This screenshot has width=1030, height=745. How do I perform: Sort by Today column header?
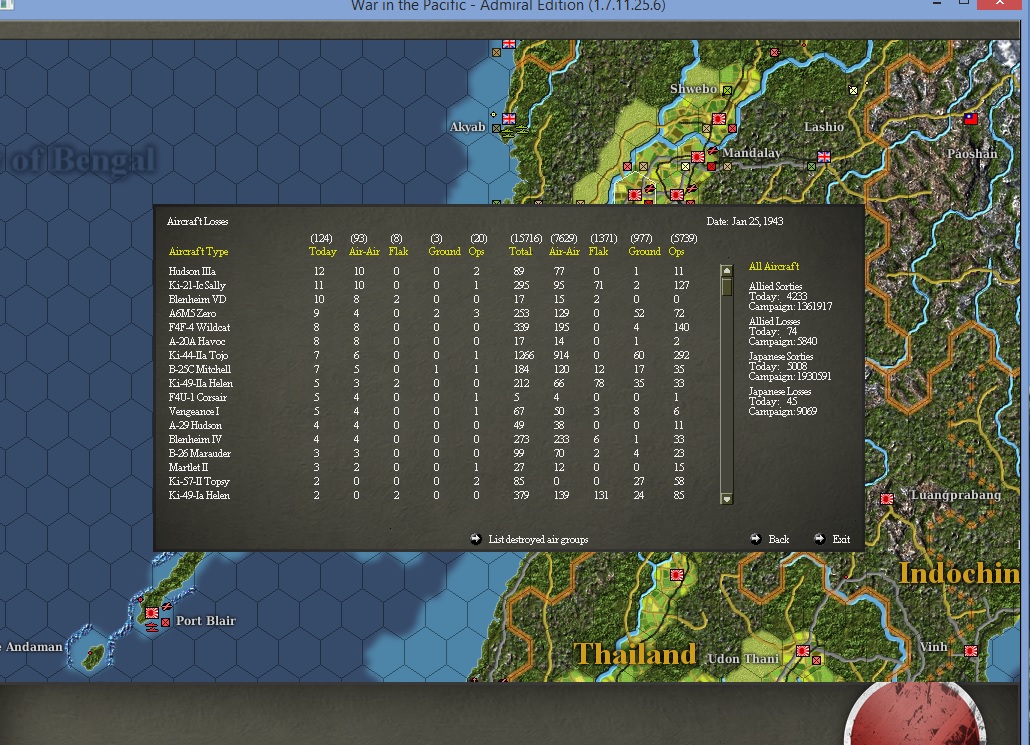pos(322,251)
